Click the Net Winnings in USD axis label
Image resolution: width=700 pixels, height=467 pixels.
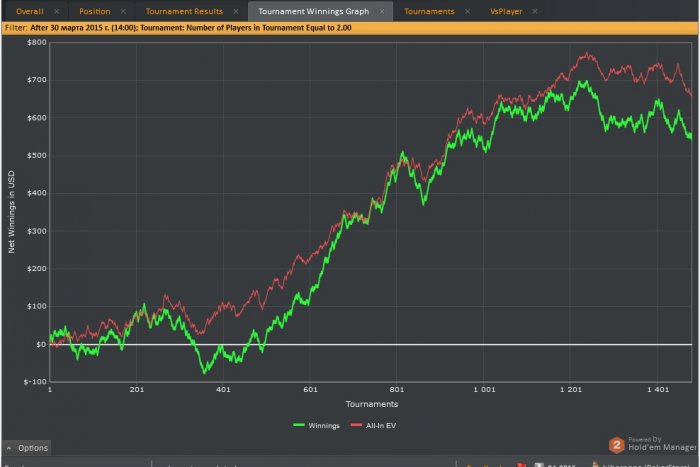pos(12,210)
